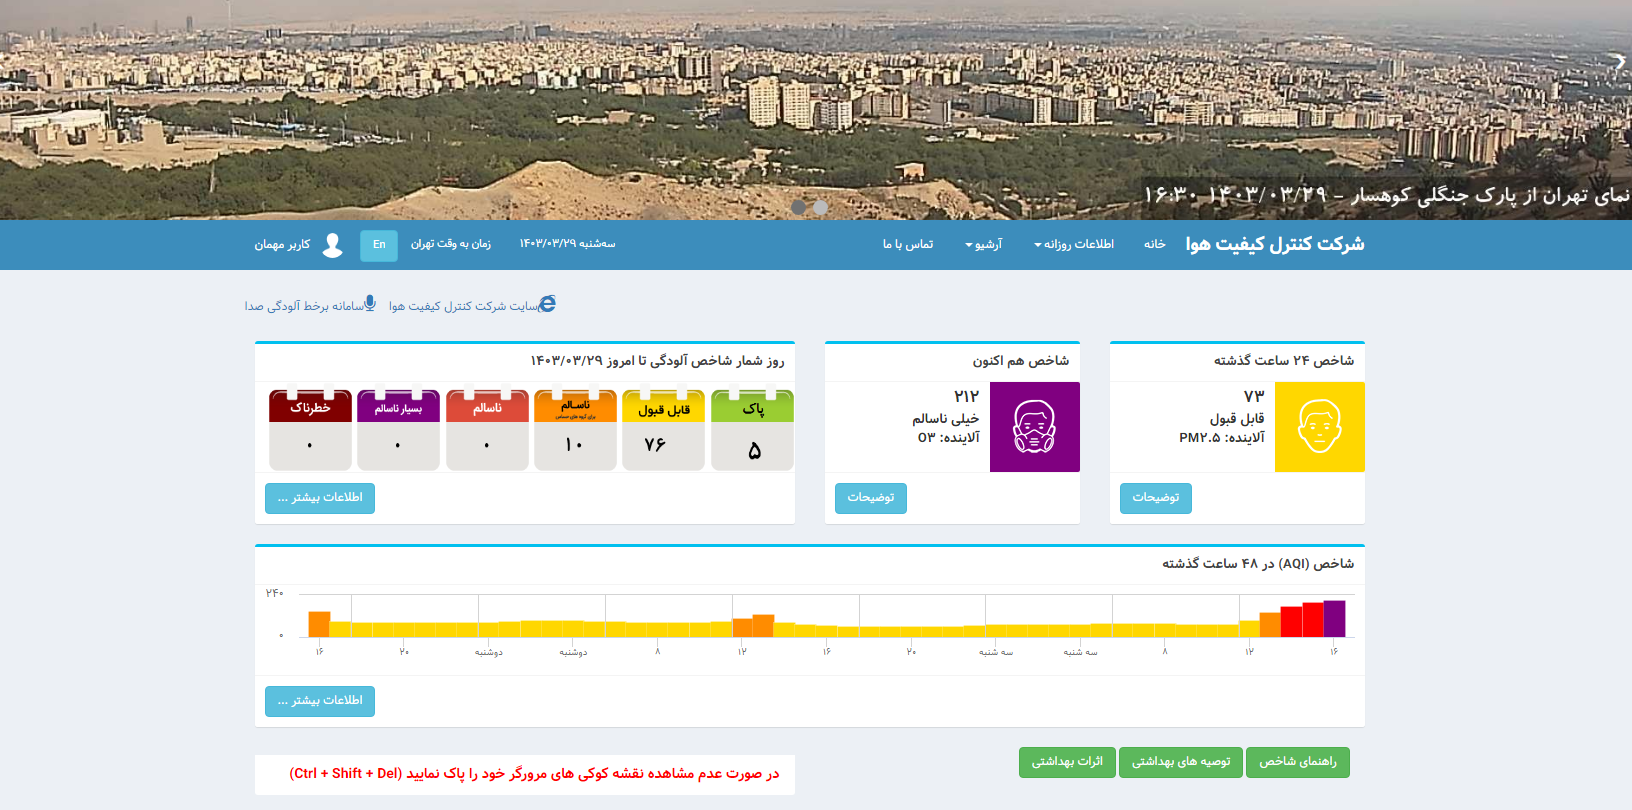Go to خانه in the navigation bar
The image size is (1632, 810).
click(1155, 245)
